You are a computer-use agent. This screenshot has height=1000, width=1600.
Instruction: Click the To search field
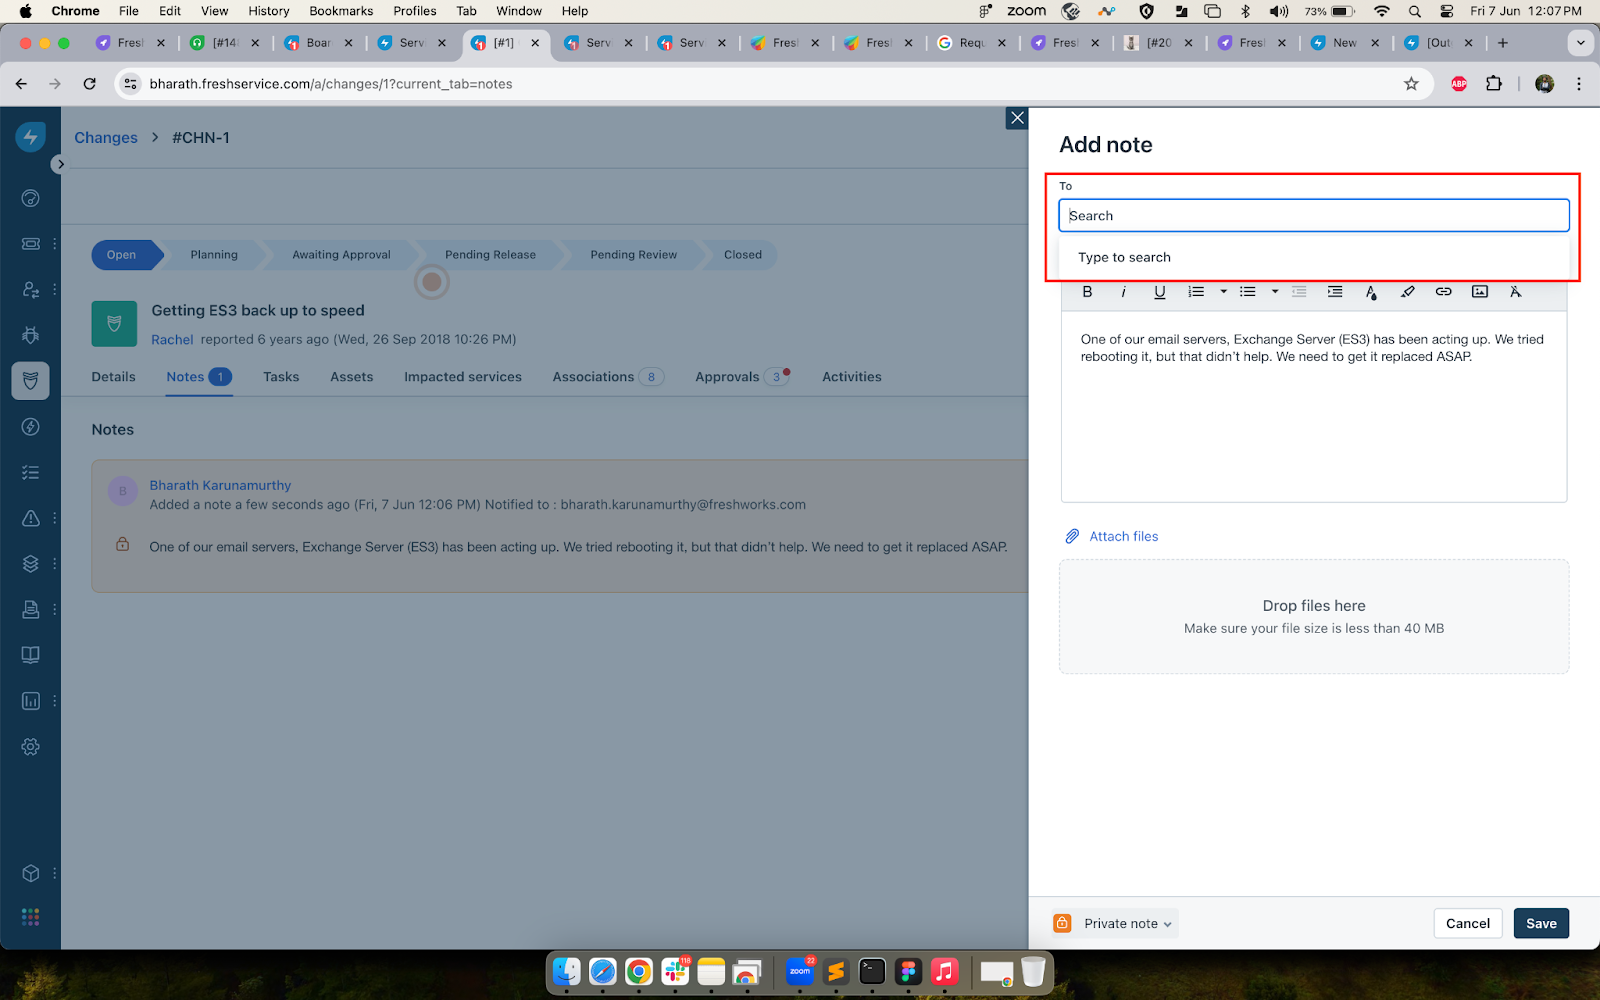1314,216
